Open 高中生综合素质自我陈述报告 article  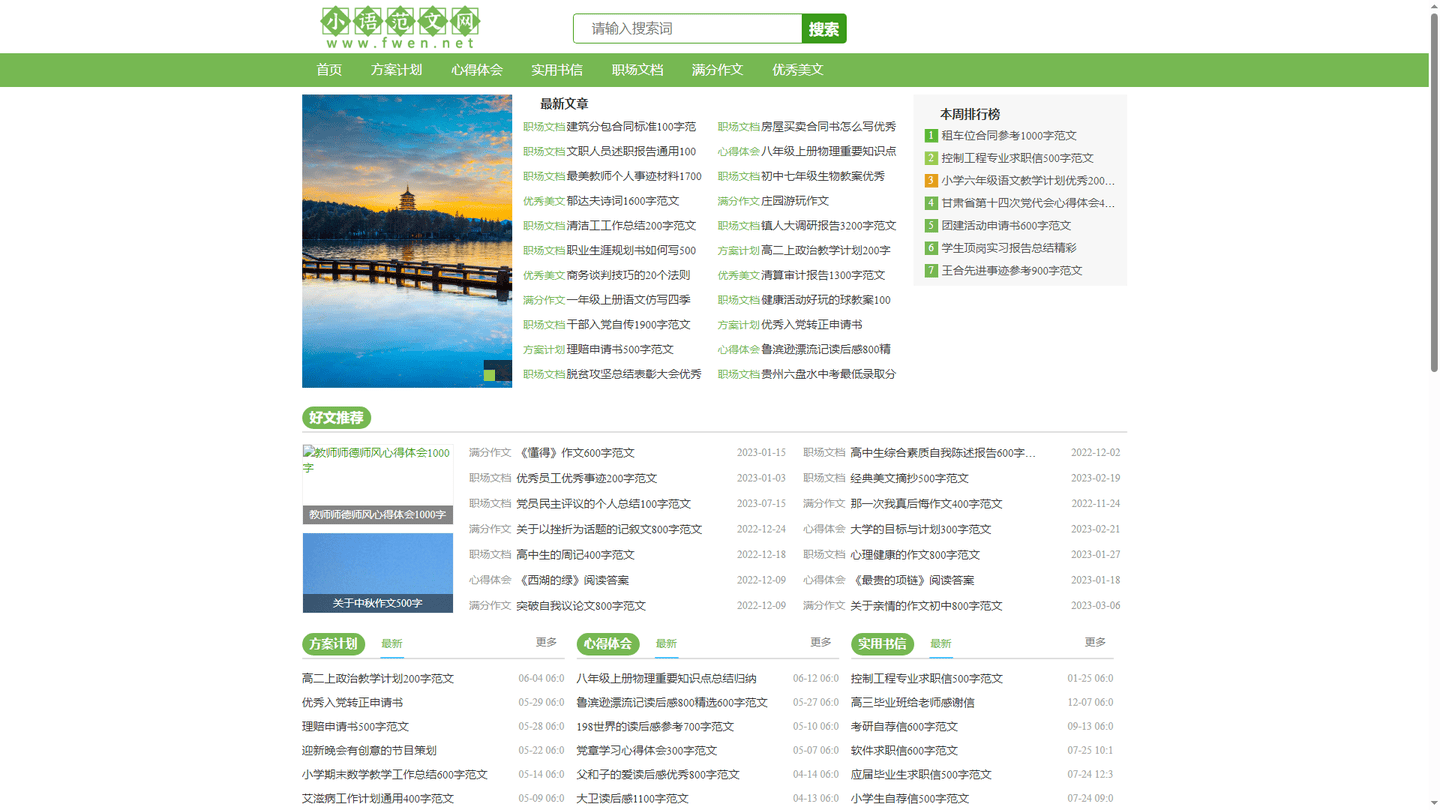coord(943,453)
